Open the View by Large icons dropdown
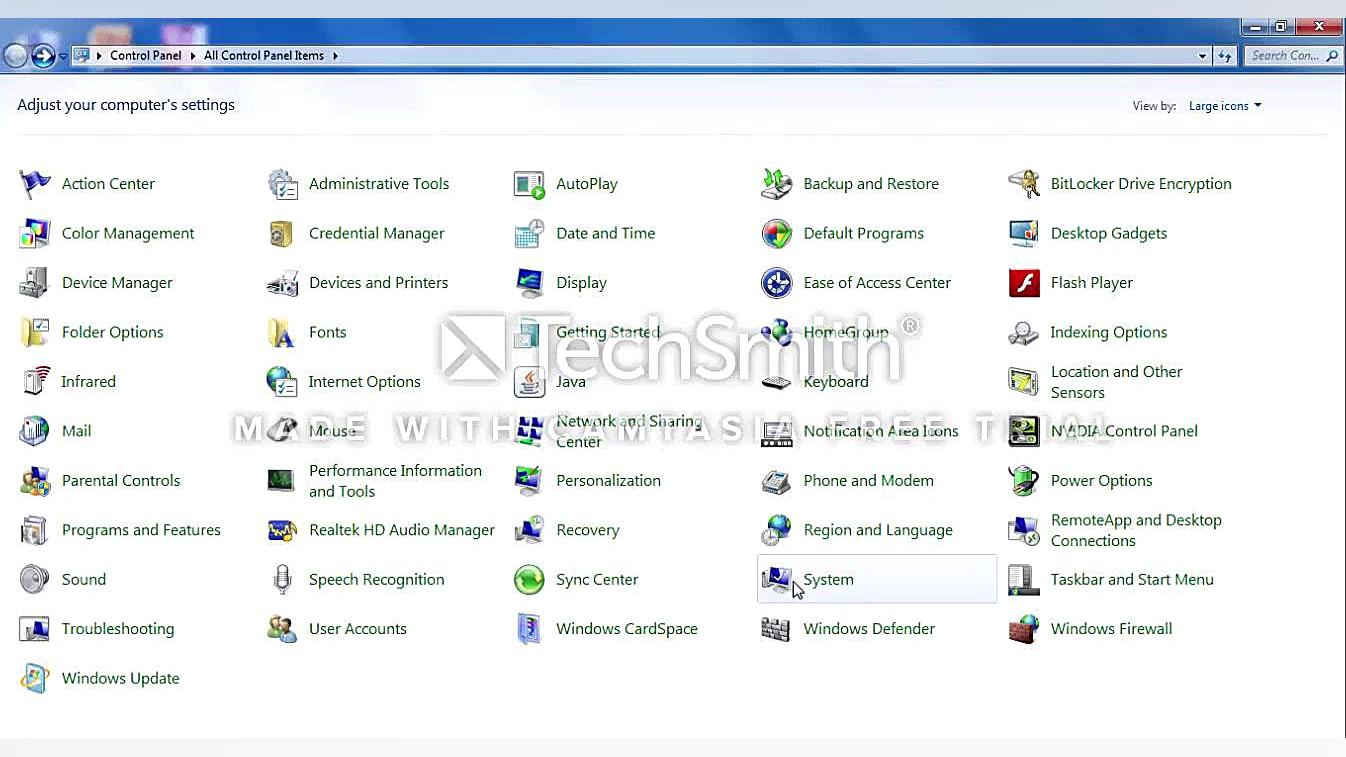1346x757 pixels. 1225,106
